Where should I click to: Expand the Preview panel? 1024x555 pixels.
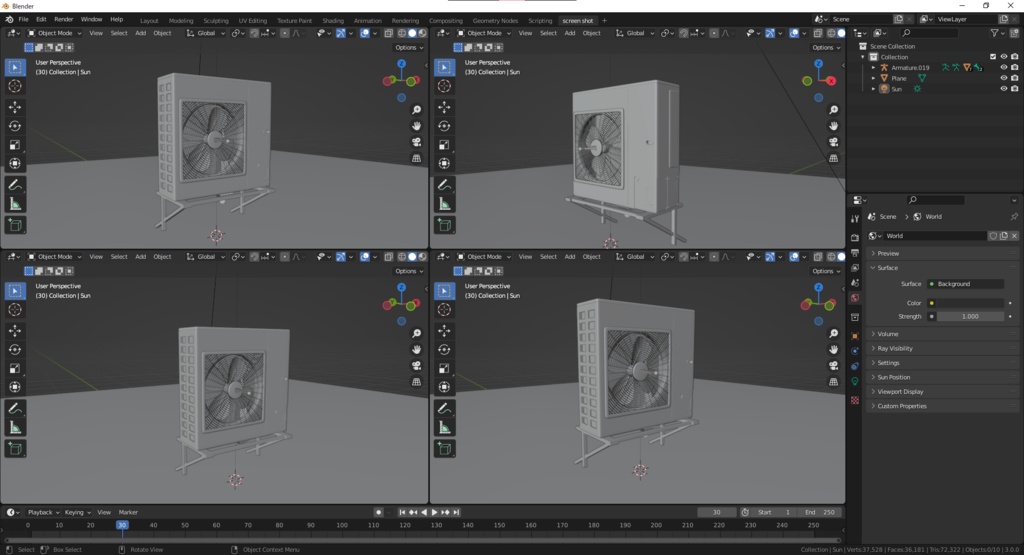(x=941, y=253)
